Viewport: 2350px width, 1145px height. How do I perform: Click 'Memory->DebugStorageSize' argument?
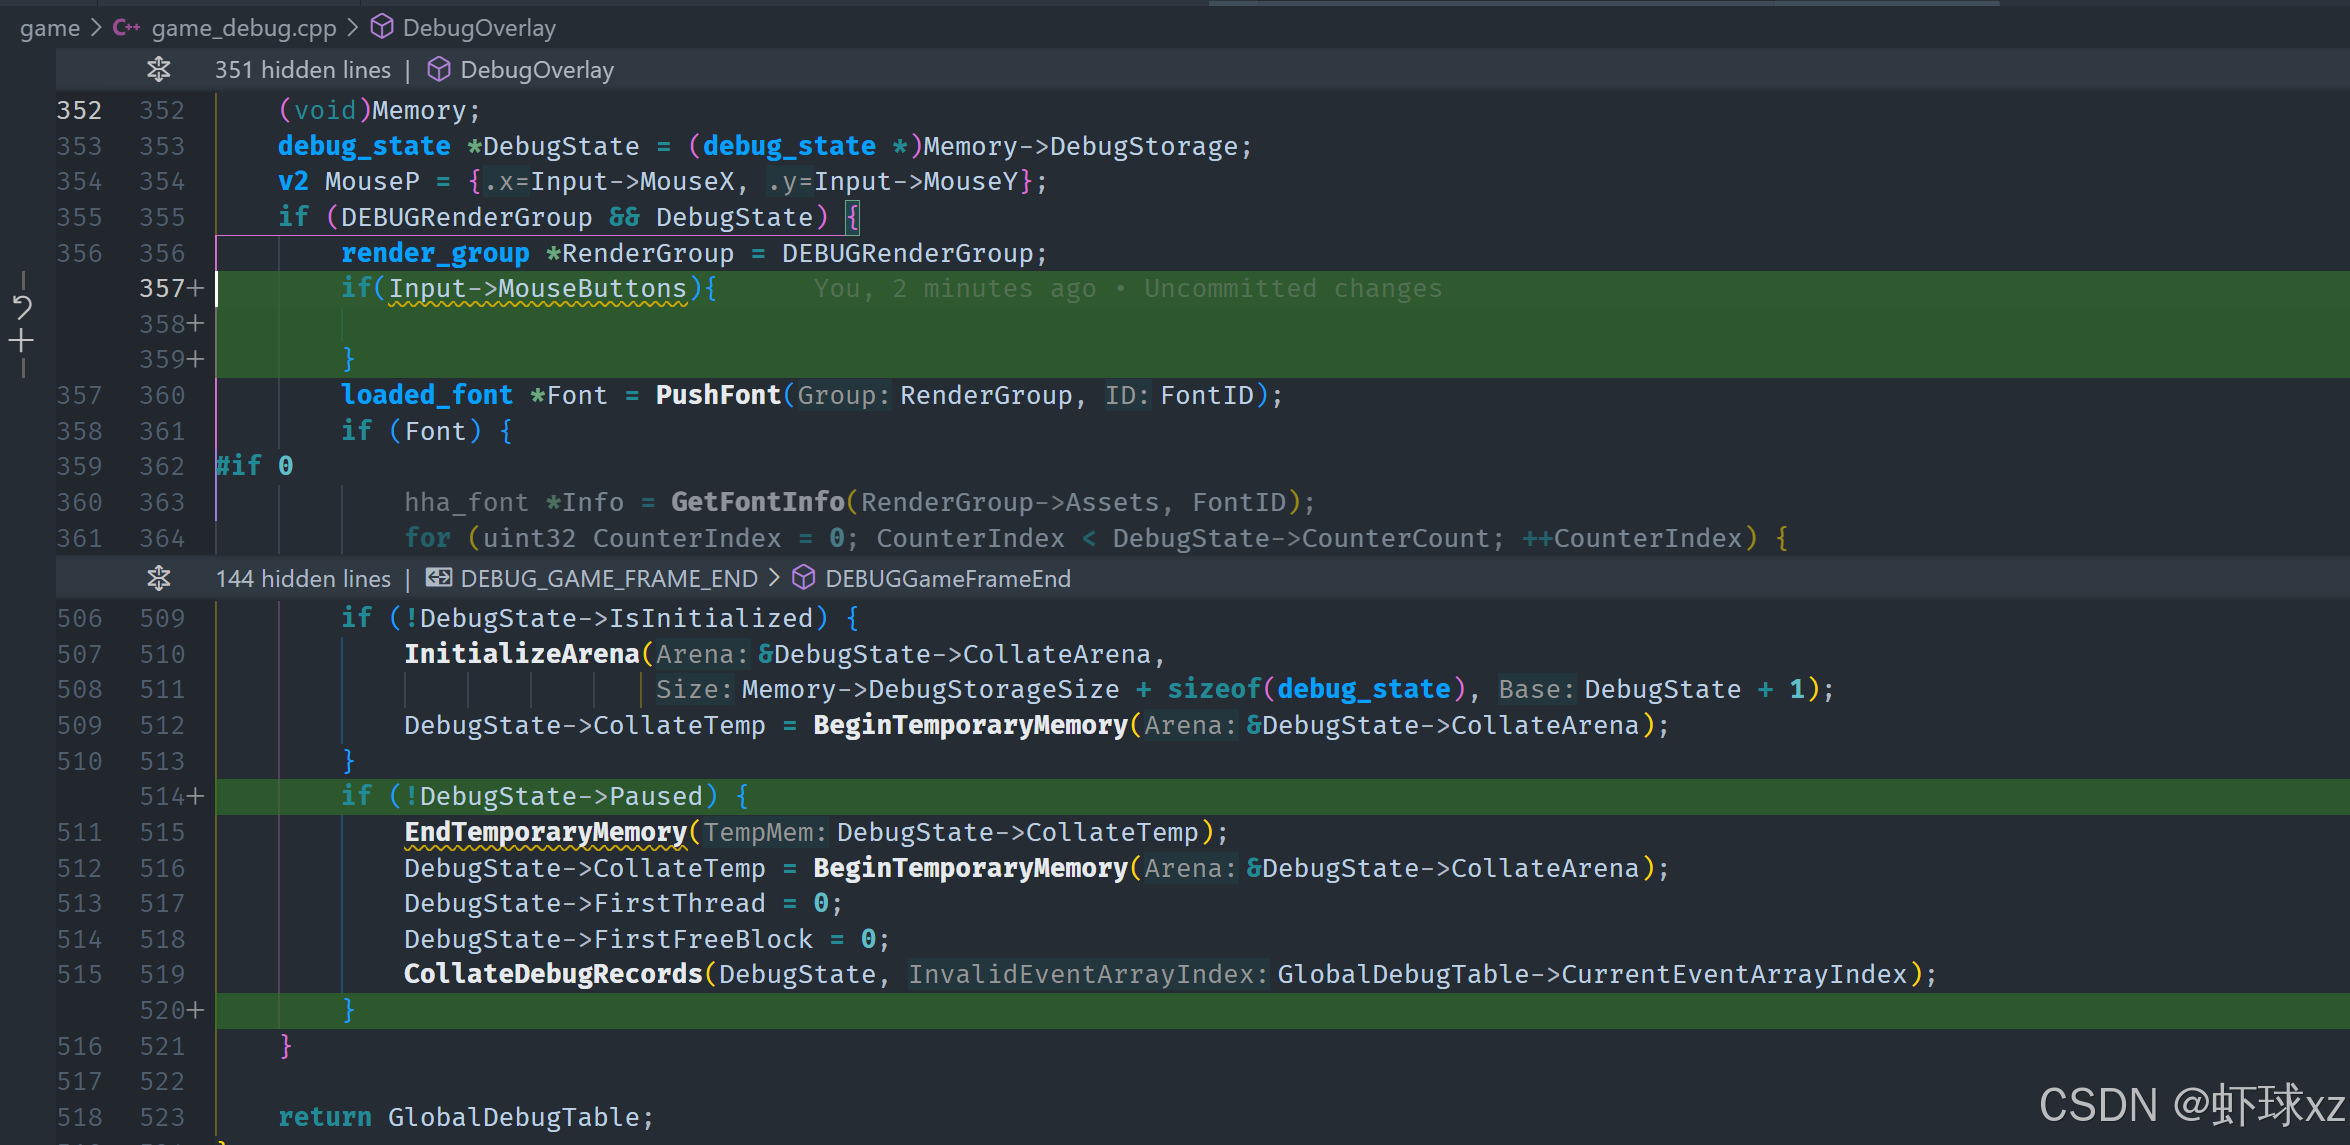[x=931, y=690]
